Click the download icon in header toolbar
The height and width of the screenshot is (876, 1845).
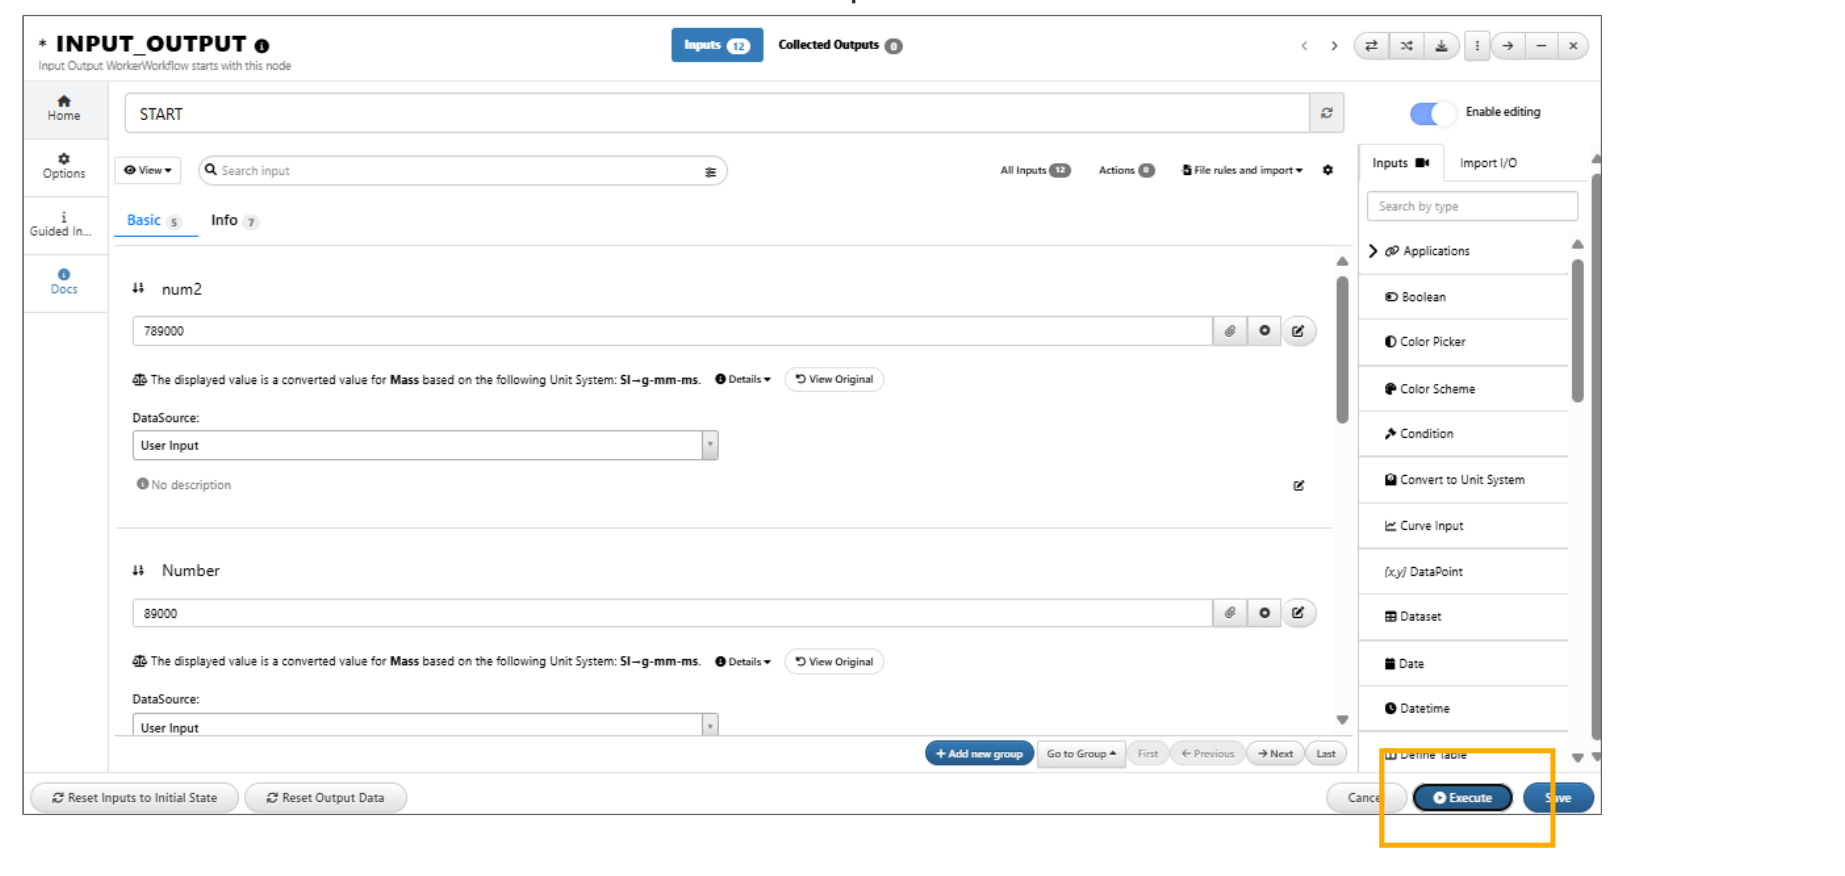[x=1441, y=46]
